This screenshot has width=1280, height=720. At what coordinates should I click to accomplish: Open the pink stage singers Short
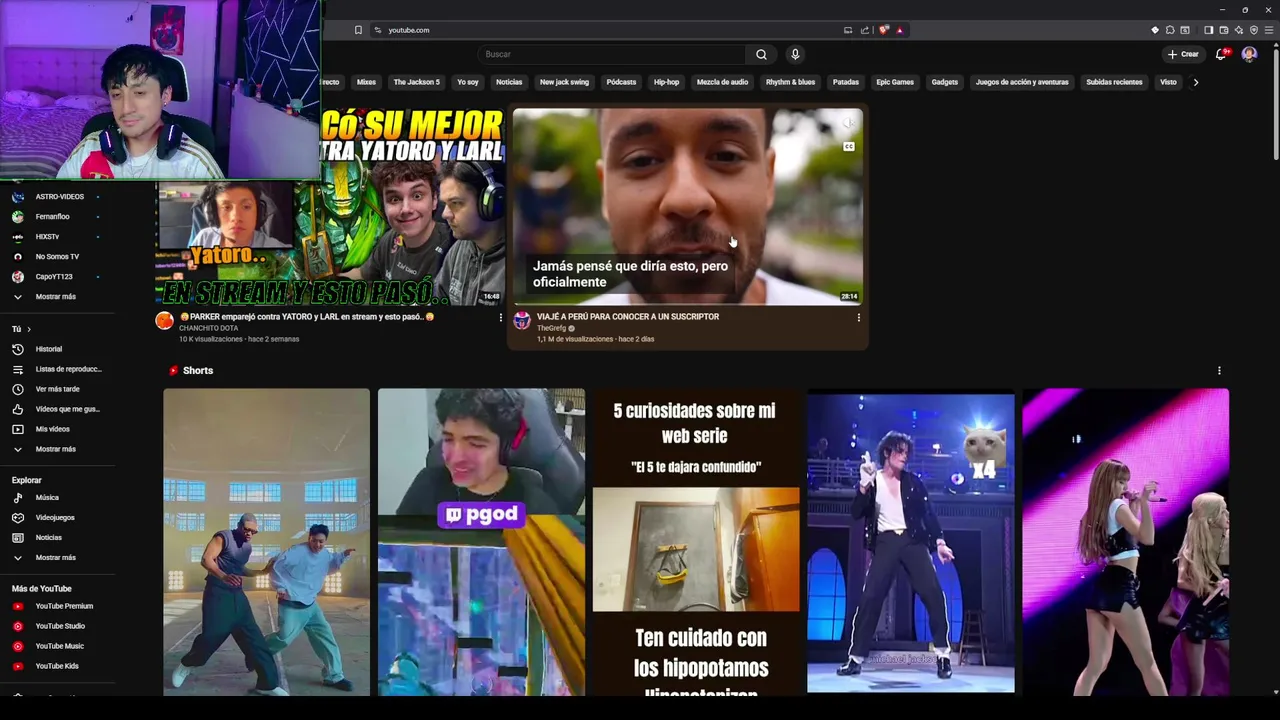1126,541
